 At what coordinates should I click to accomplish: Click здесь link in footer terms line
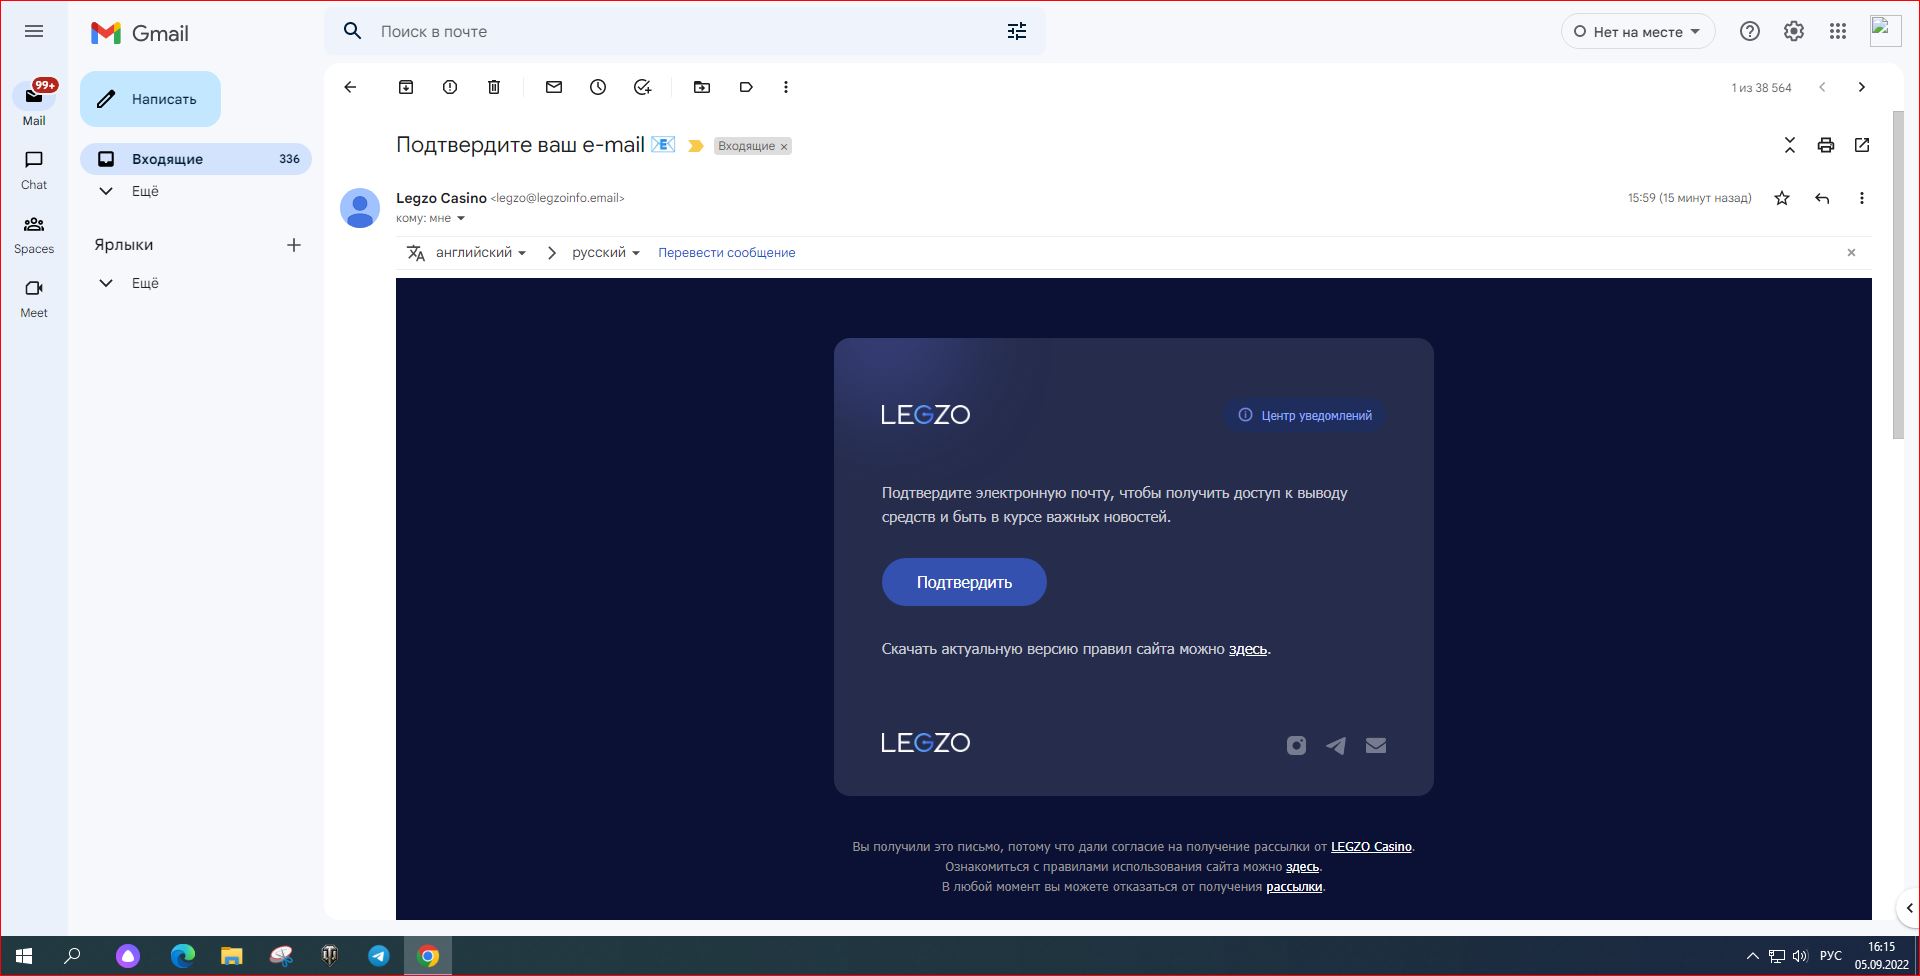click(1302, 867)
